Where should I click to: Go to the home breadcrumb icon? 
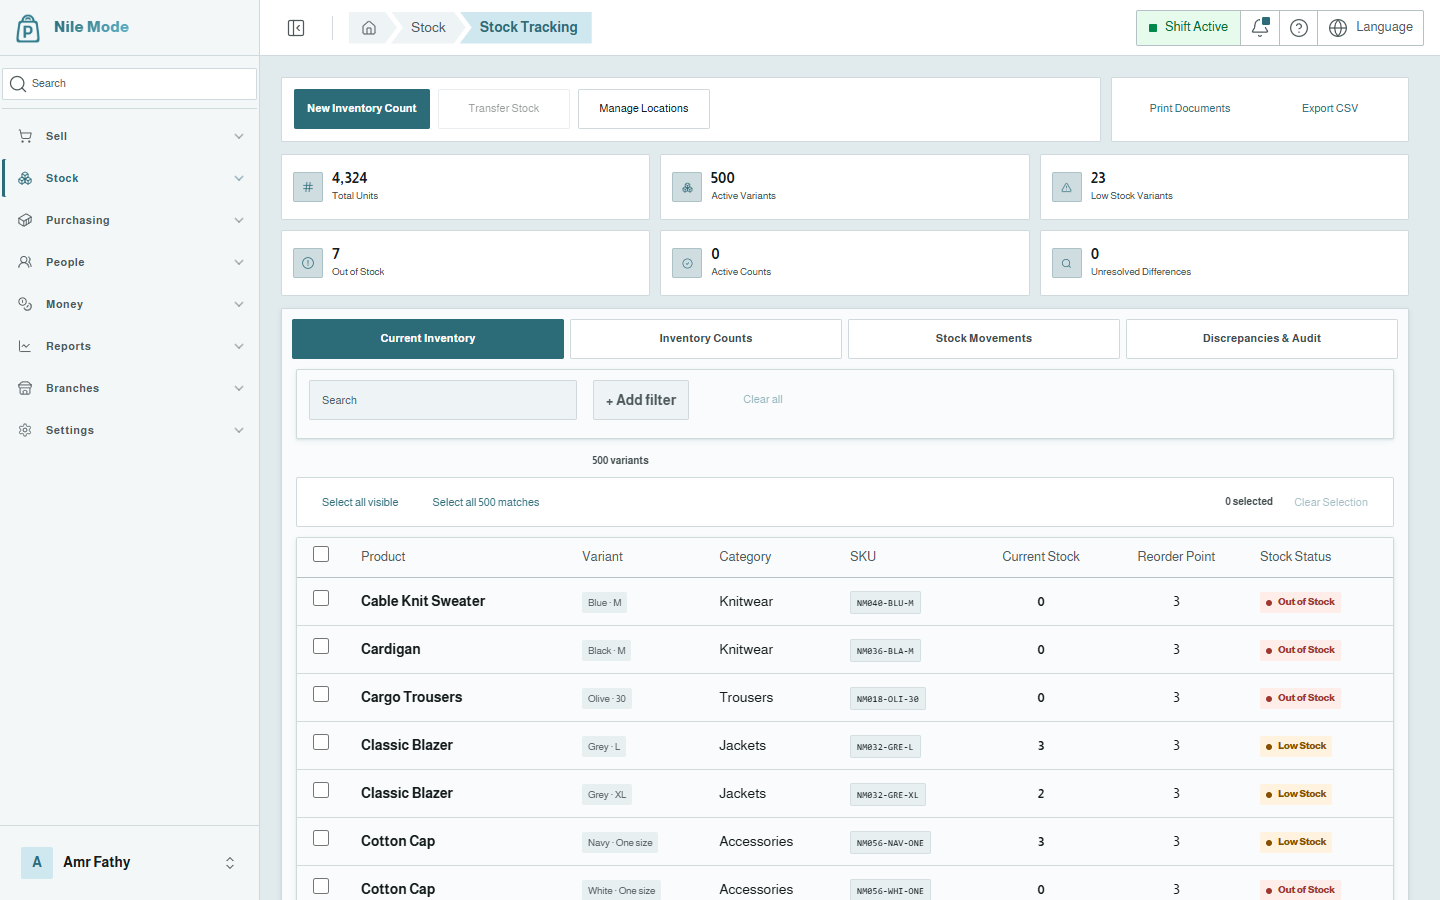coord(369,28)
